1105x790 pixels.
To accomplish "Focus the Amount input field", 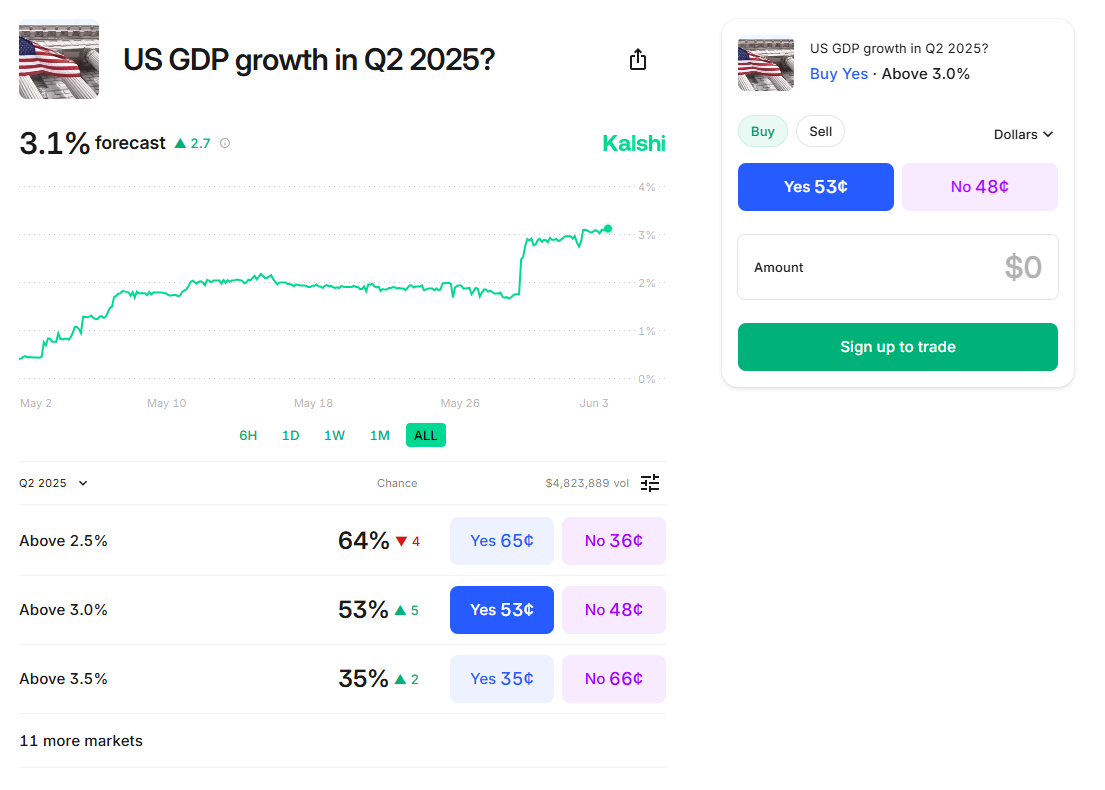I will [x=898, y=267].
